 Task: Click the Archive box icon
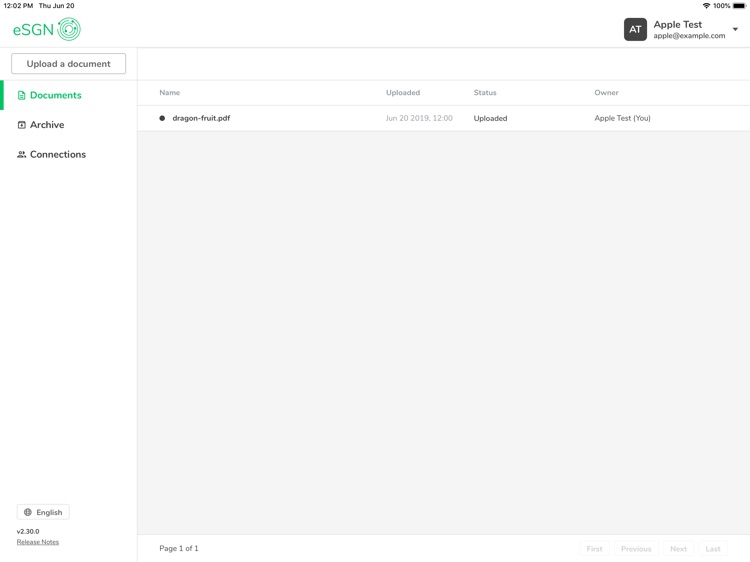coord(22,125)
